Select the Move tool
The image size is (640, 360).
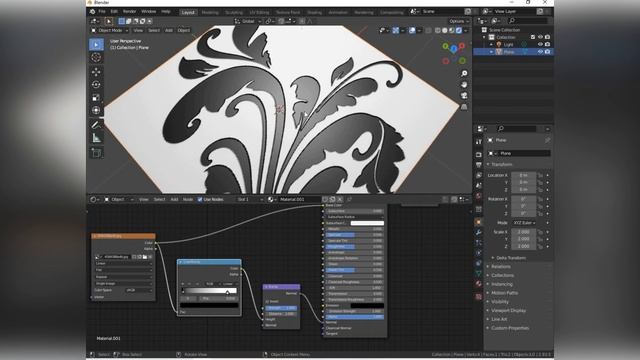point(96,72)
